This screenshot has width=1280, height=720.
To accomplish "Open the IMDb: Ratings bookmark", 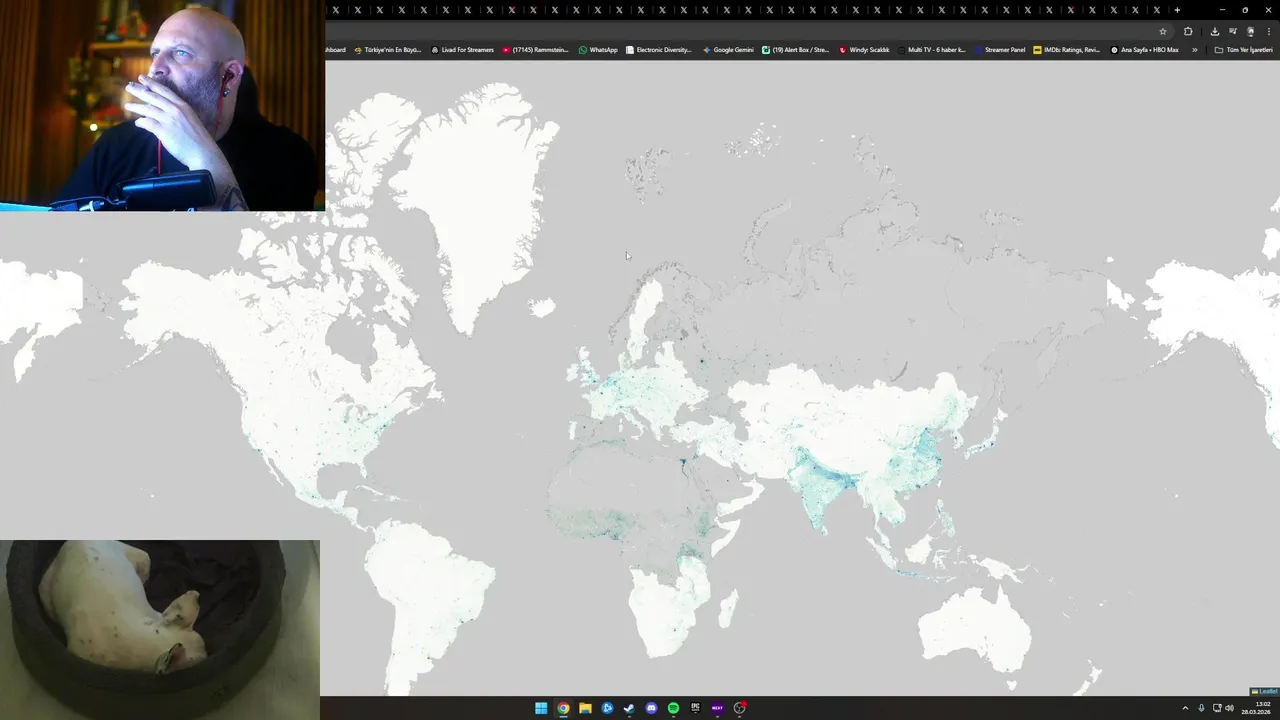I will [x=1067, y=50].
